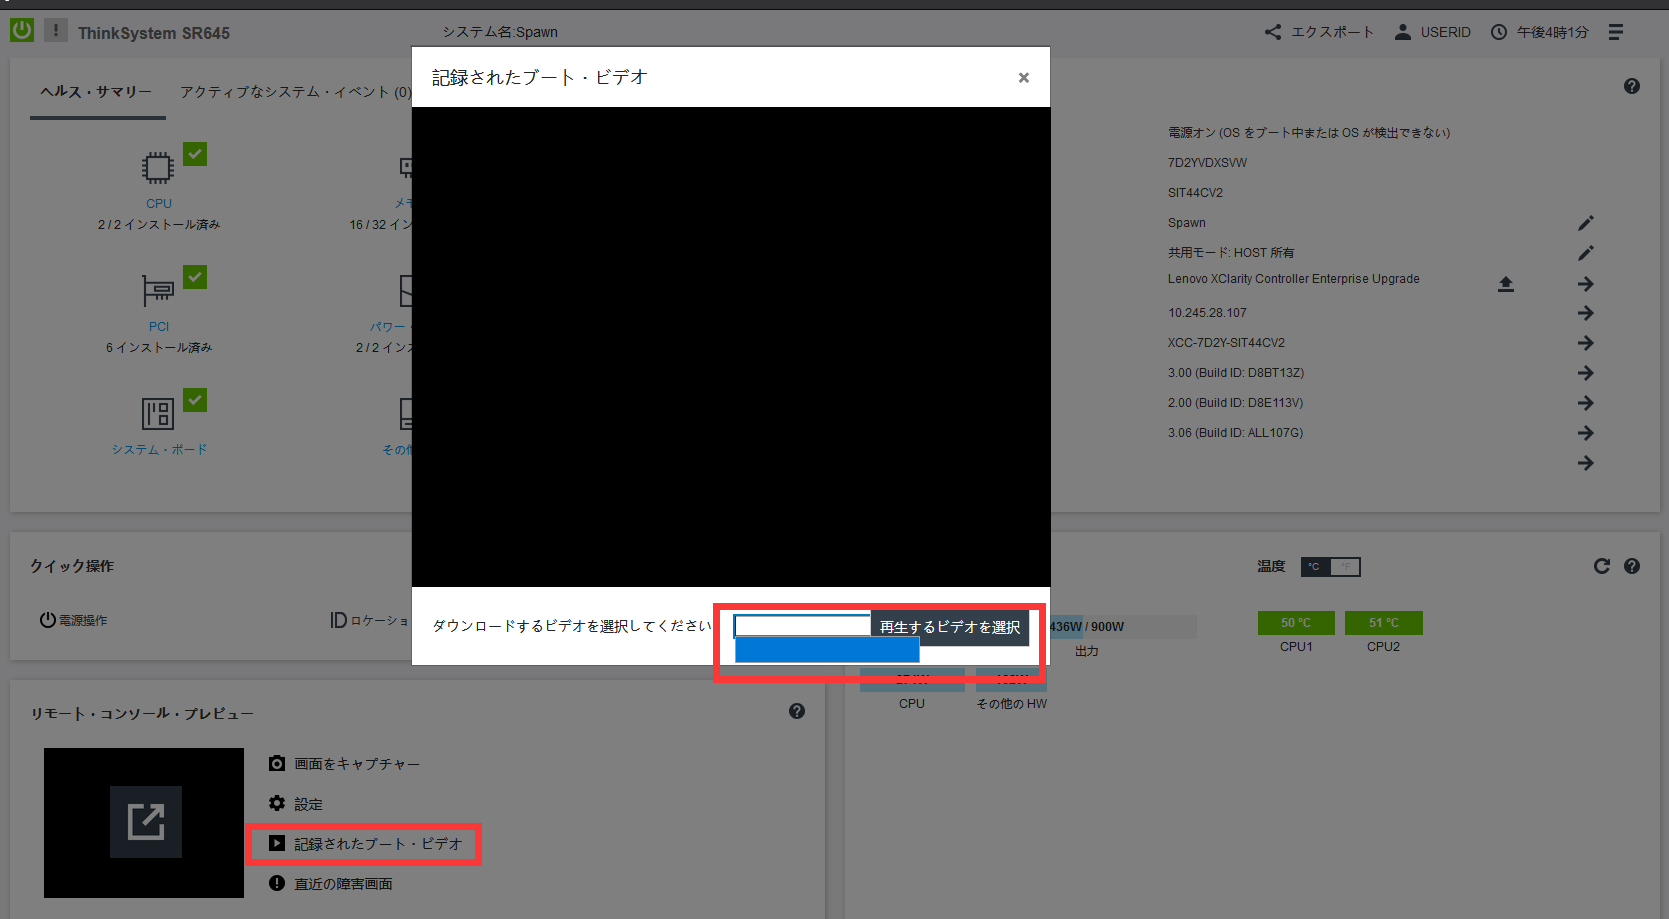Edit the 共用モード HOST pencil icon
The image size is (1669, 919).
[1586, 253]
